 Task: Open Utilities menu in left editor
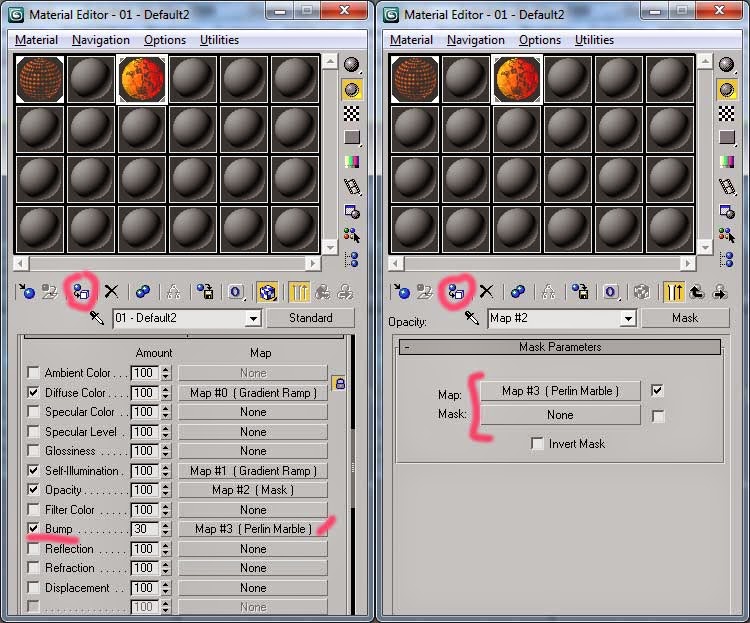pyautogui.click(x=219, y=40)
